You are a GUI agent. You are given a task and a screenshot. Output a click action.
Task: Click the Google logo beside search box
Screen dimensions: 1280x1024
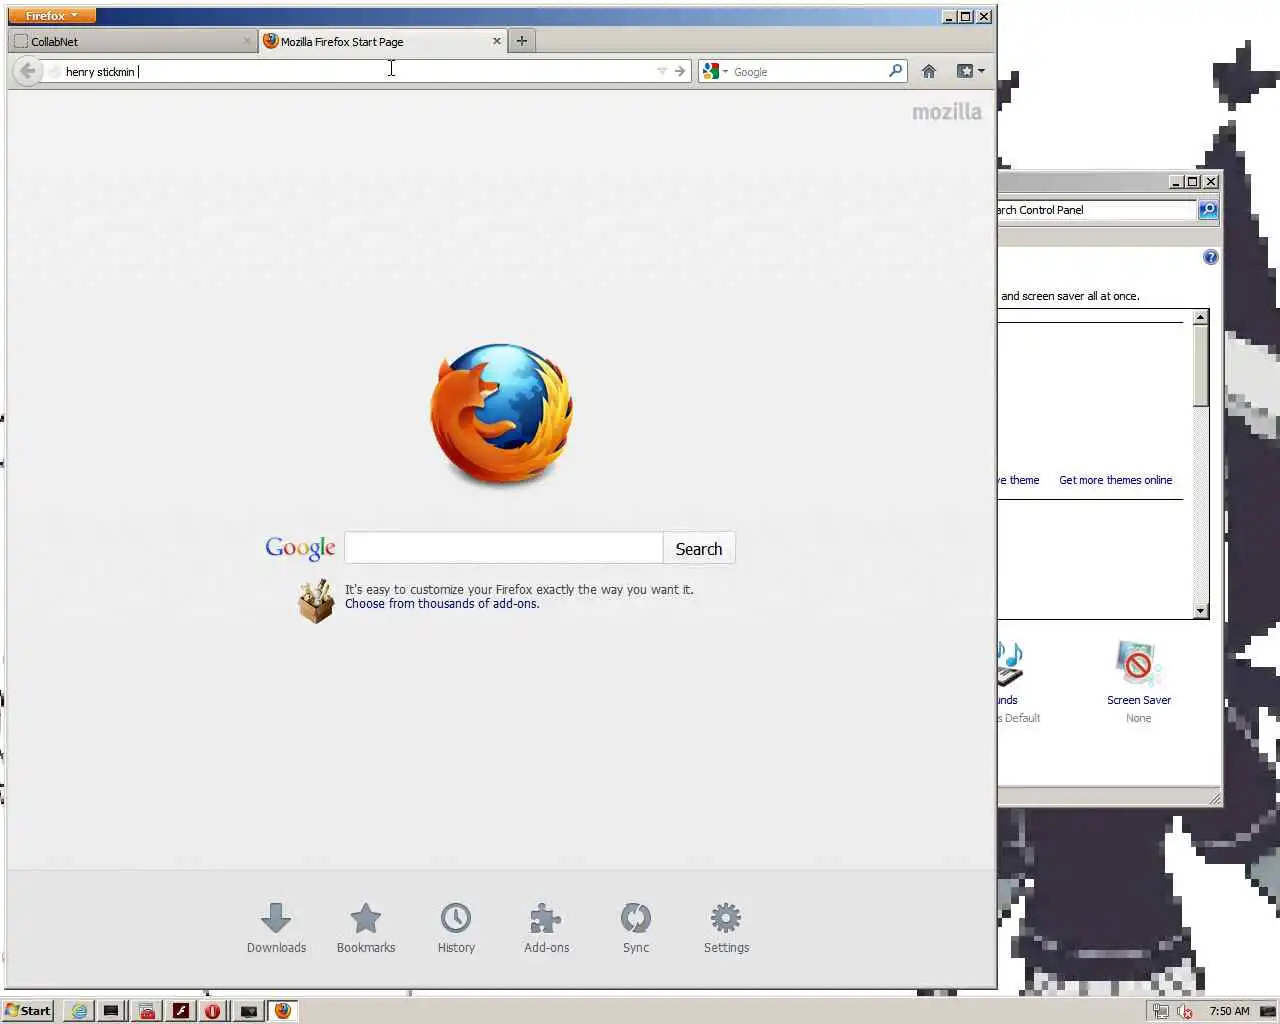coord(300,548)
